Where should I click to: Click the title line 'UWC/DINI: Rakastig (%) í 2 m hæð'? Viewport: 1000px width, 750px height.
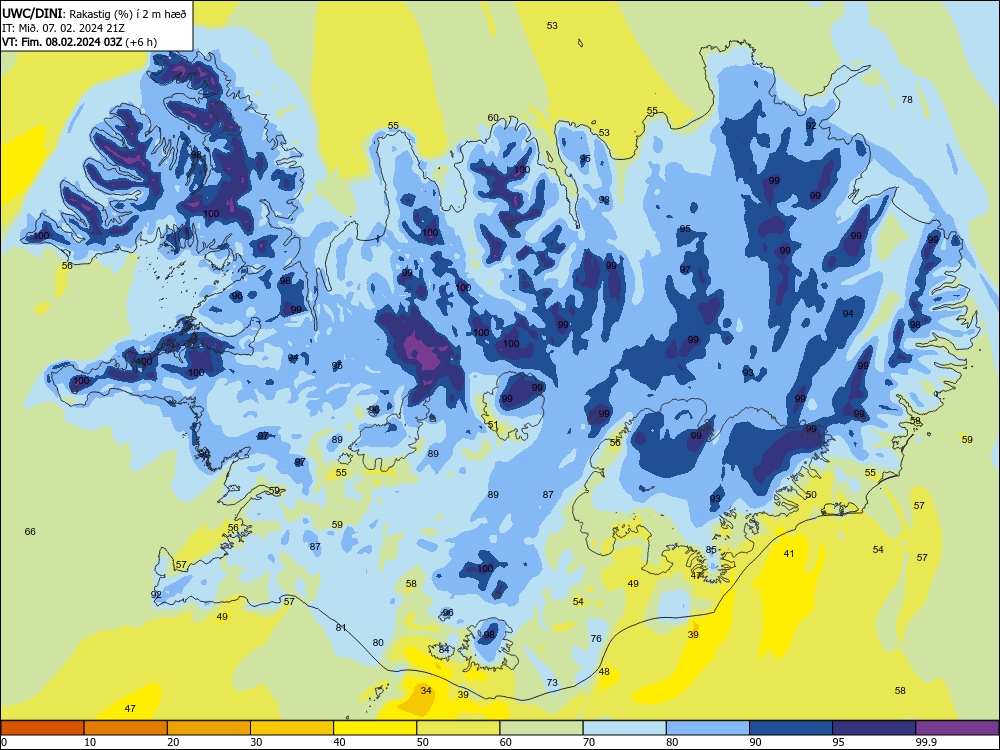click(x=94, y=13)
